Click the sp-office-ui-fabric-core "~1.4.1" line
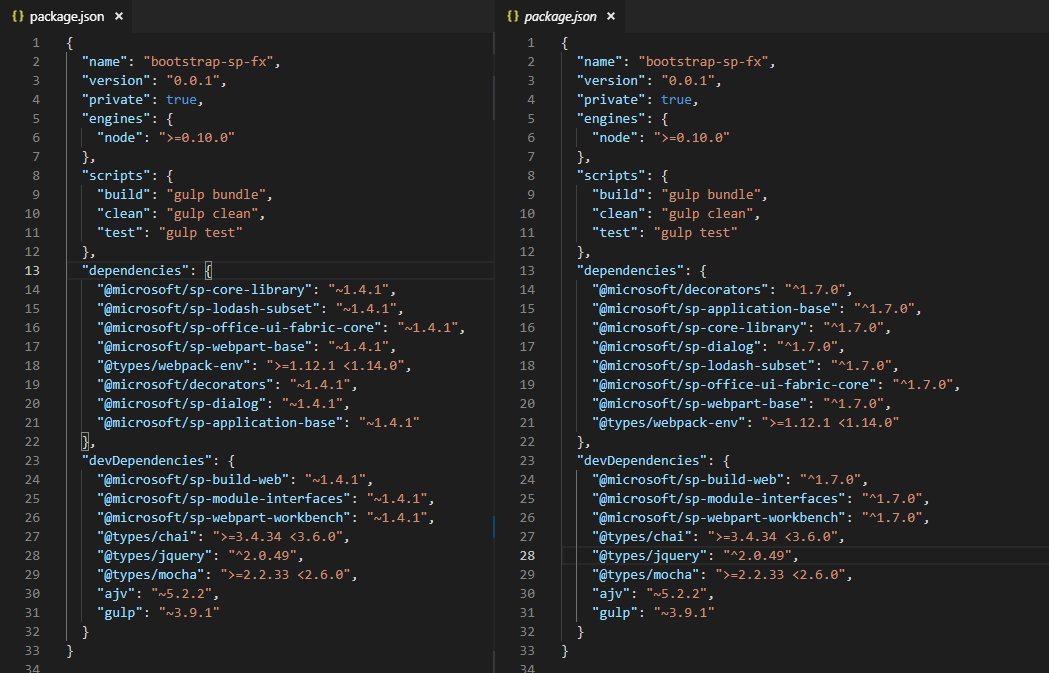The width and height of the screenshot is (1049, 673). [281, 328]
